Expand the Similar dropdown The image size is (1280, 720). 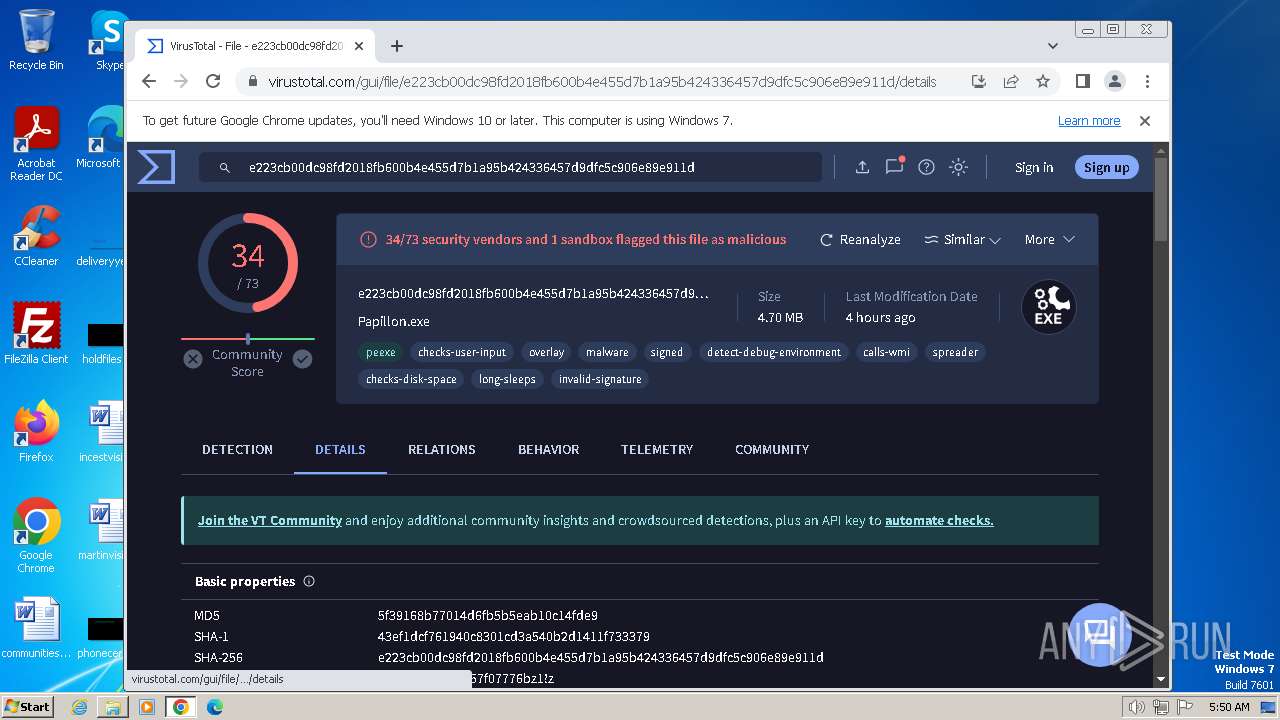point(962,240)
